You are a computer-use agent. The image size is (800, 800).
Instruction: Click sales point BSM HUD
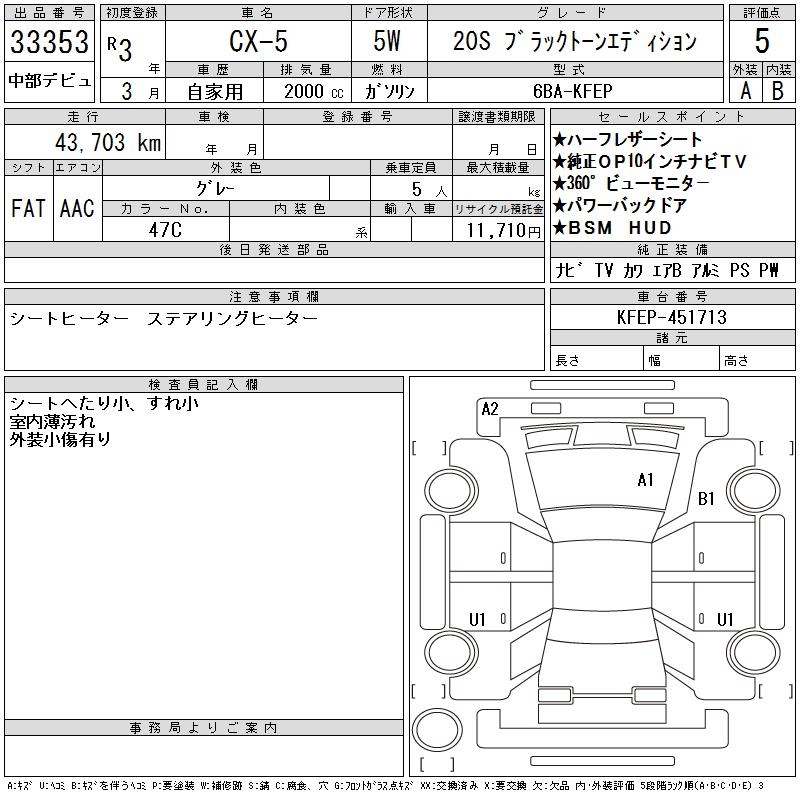point(612,227)
